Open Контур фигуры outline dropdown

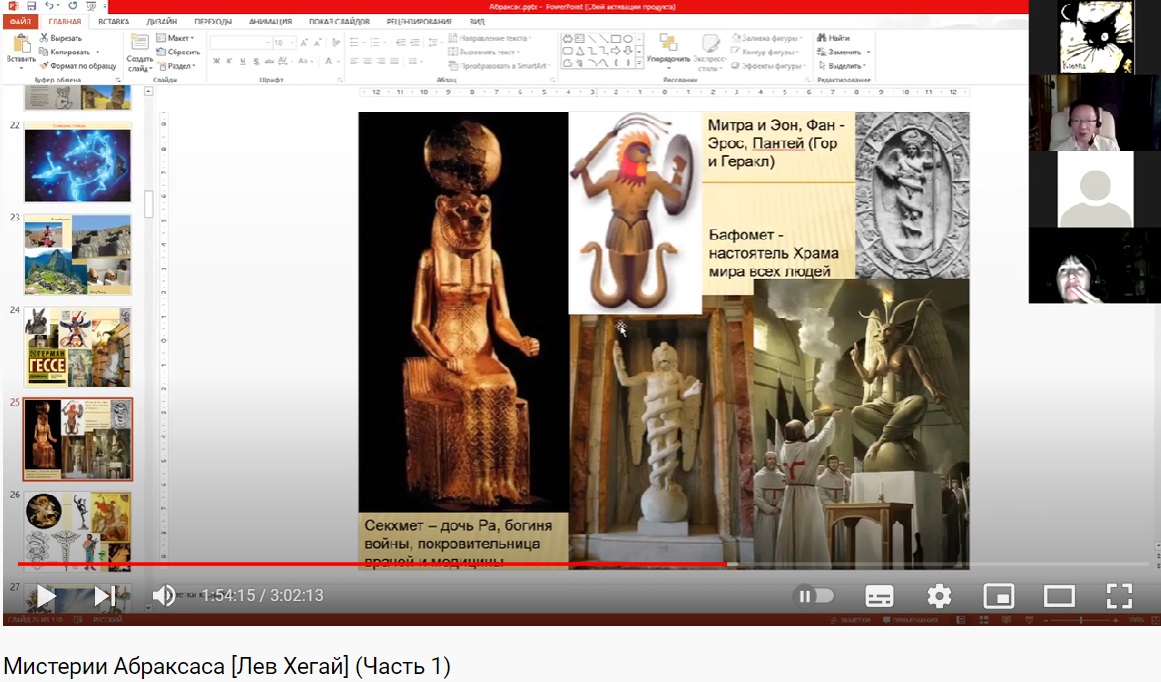(x=766, y=52)
